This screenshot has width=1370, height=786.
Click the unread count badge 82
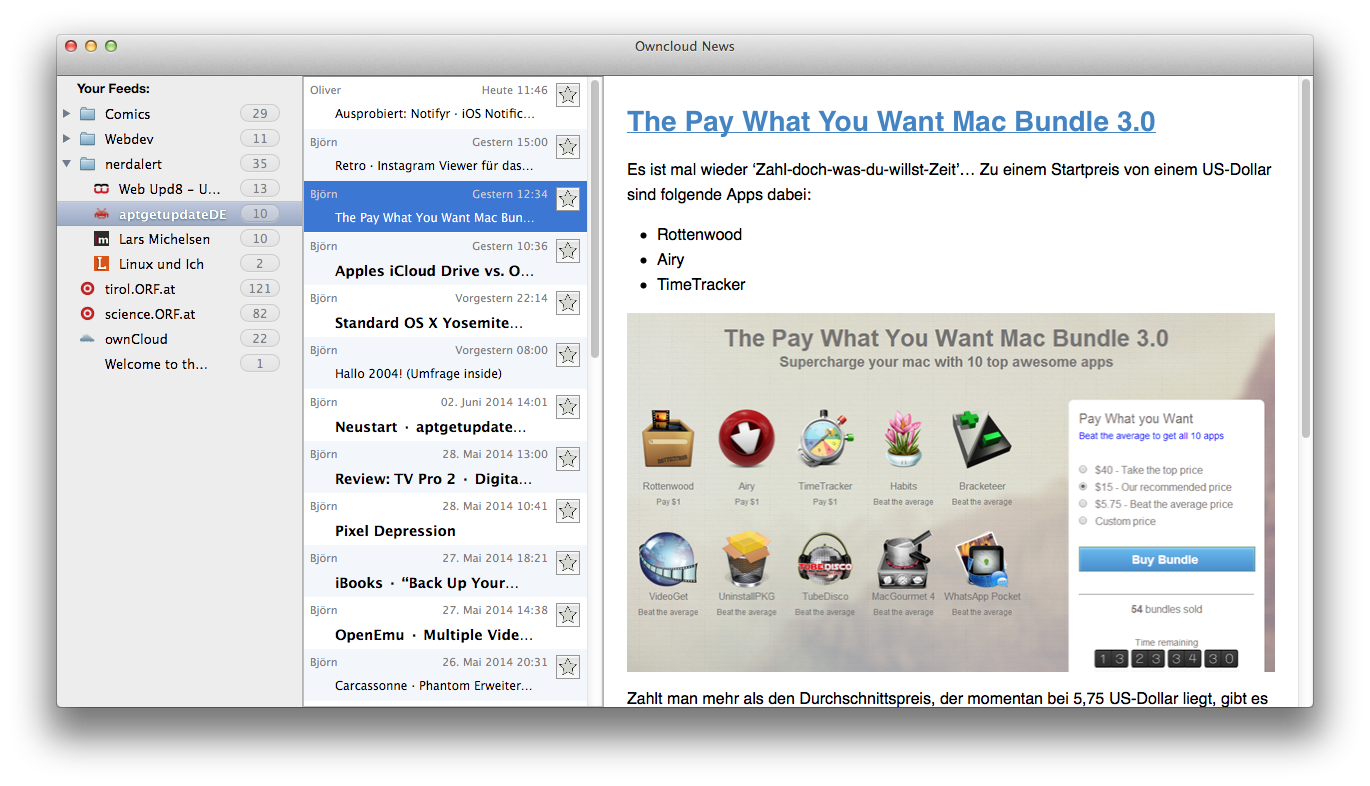[x=260, y=313]
